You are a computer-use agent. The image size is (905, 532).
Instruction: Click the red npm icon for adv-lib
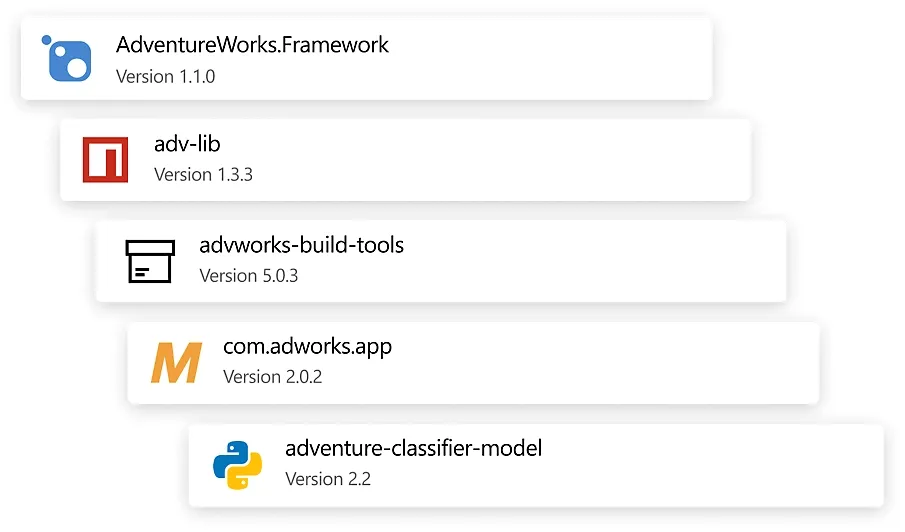point(105,160)
